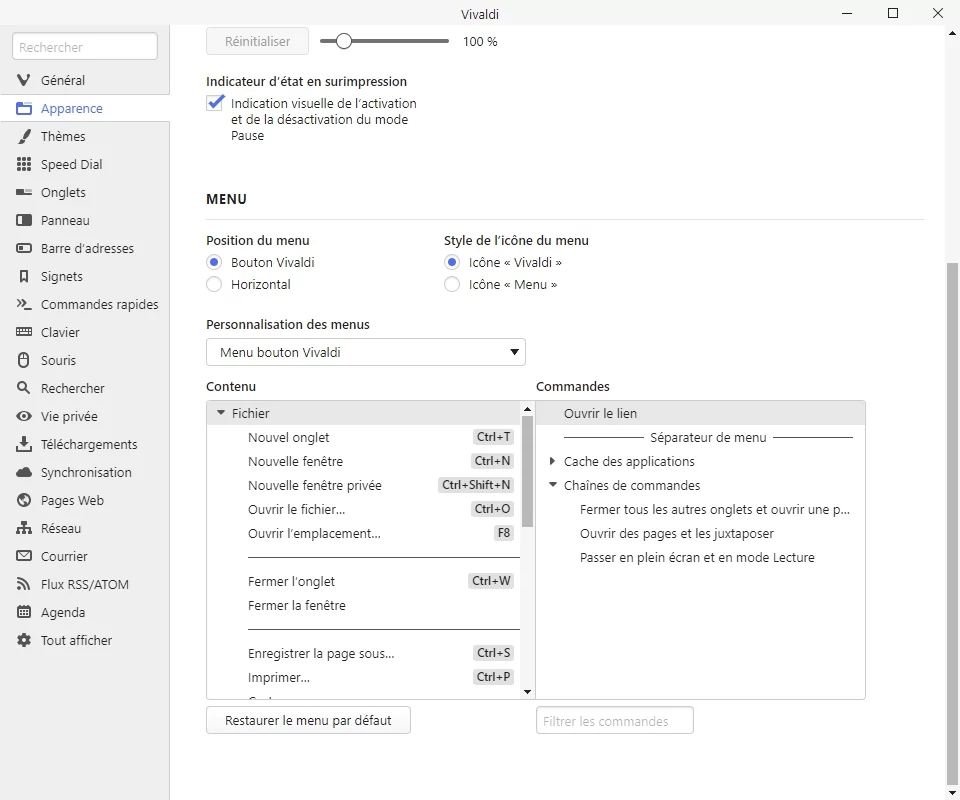960x800 pixels.
Task: Click the Thèmes brush icon
Action: coord(23,136)
